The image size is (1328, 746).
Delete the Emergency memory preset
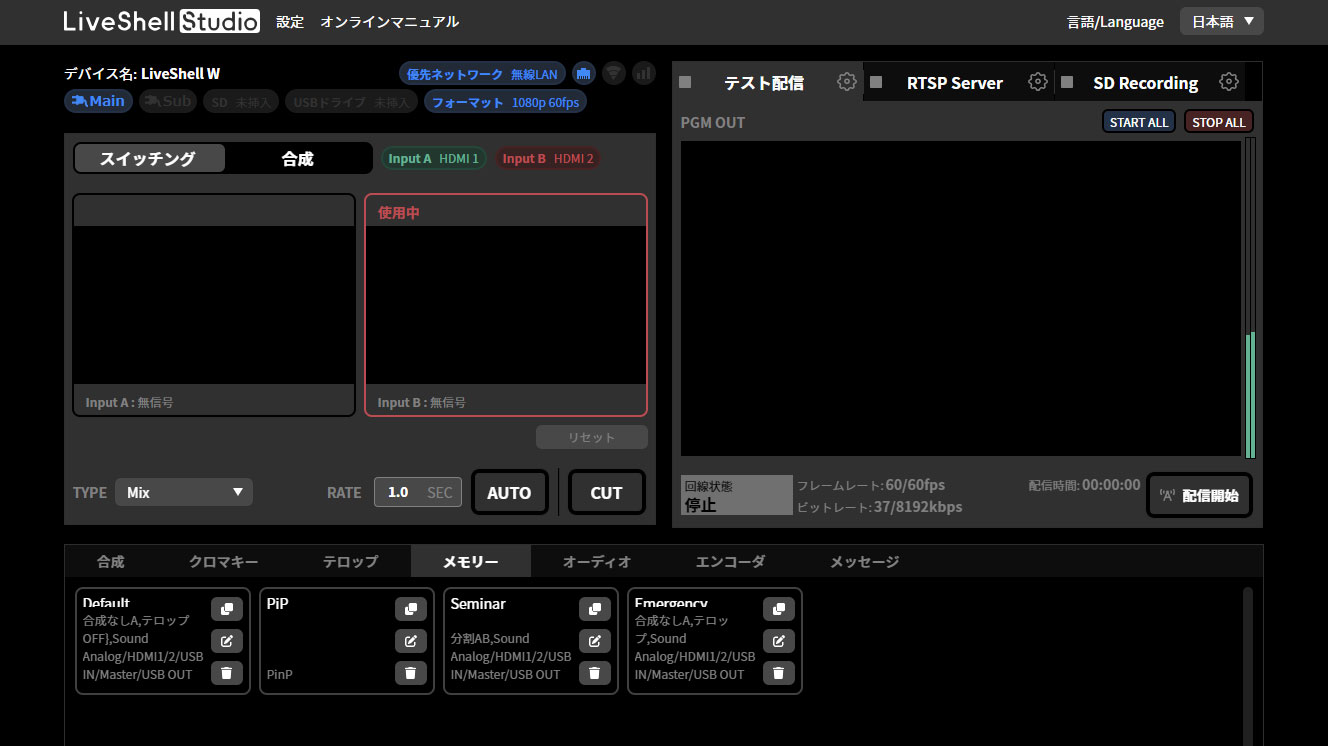click(779, 673)
